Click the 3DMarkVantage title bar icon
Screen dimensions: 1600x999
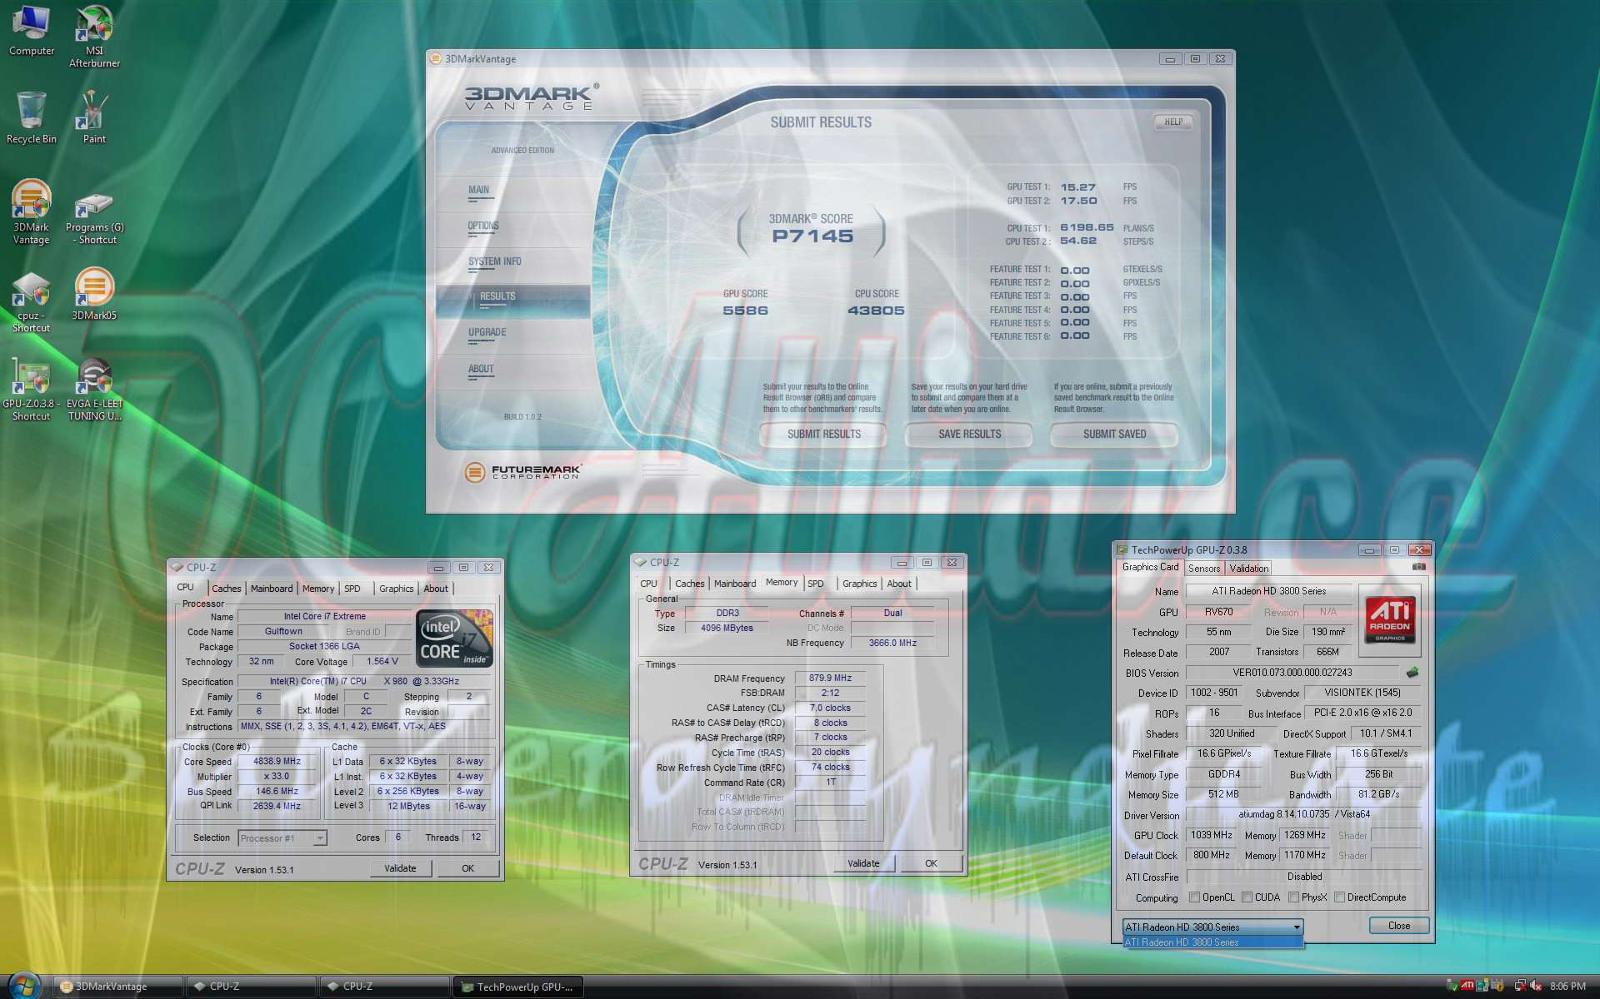click(x=436, y=59)
